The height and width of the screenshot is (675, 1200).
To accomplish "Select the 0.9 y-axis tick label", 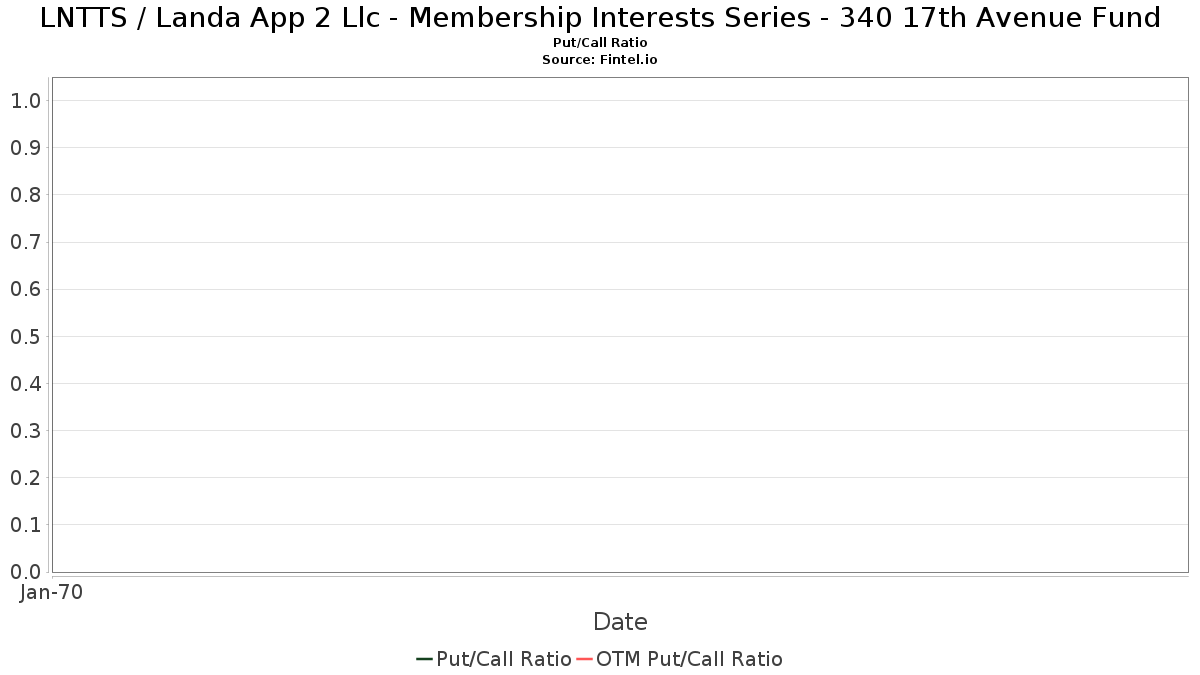I will point(25,148).
